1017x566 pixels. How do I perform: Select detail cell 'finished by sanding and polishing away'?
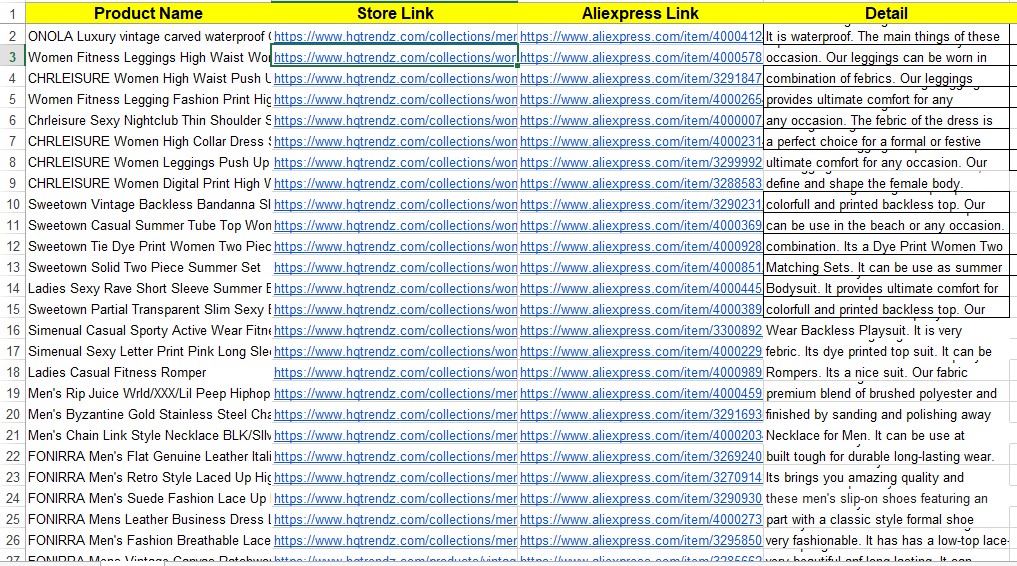pos(886,414)
